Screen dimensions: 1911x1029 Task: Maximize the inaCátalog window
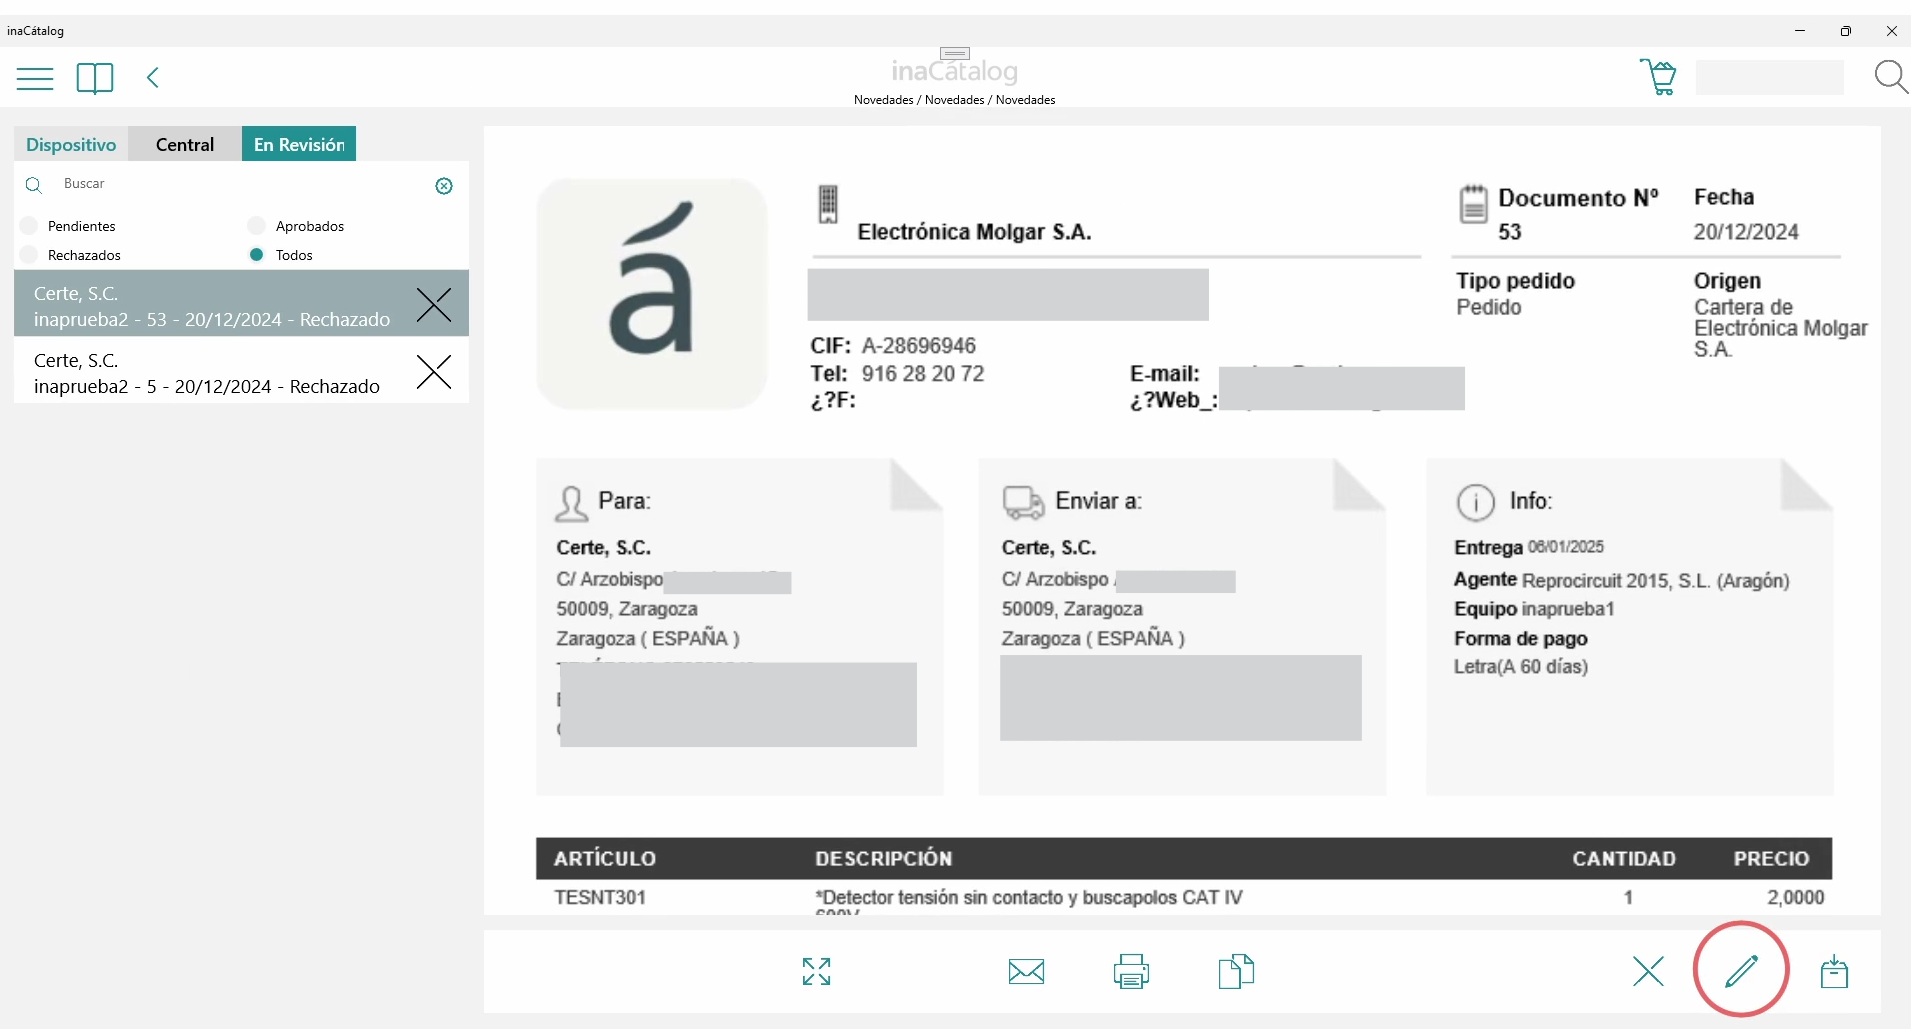click(1846, 31)
